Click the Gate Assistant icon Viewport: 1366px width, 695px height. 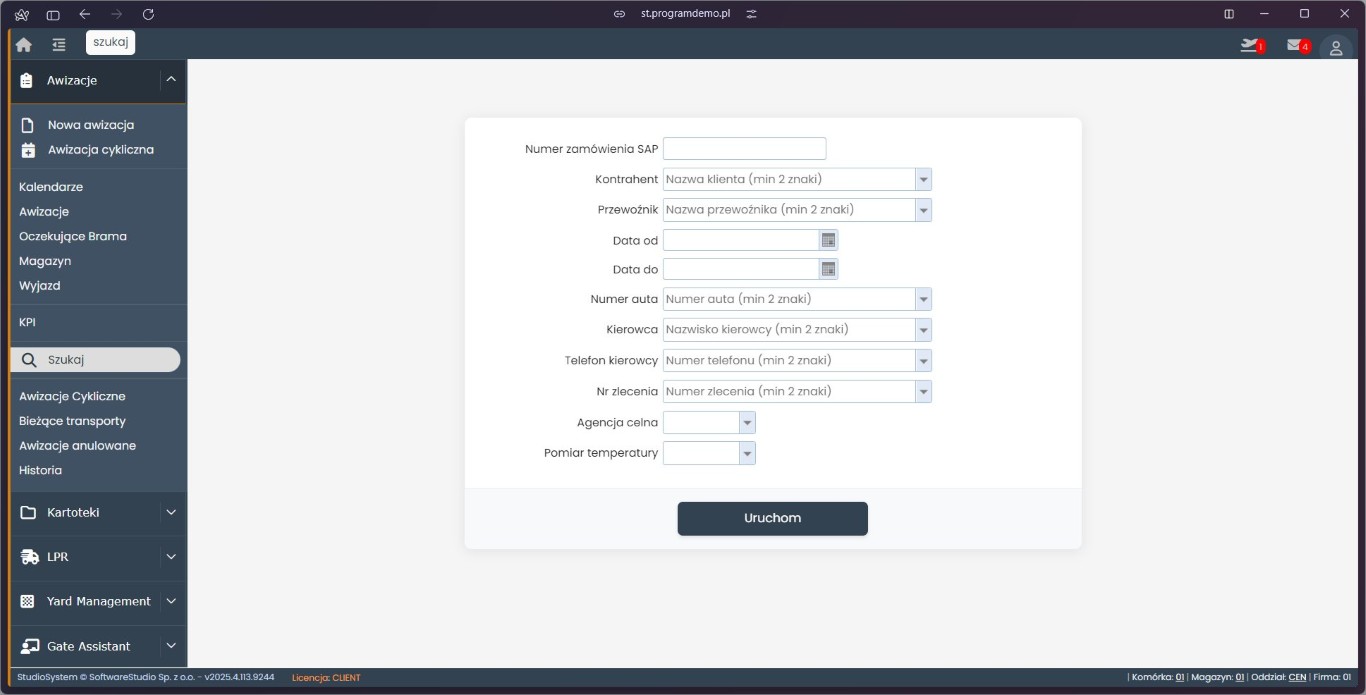point(29,646)
